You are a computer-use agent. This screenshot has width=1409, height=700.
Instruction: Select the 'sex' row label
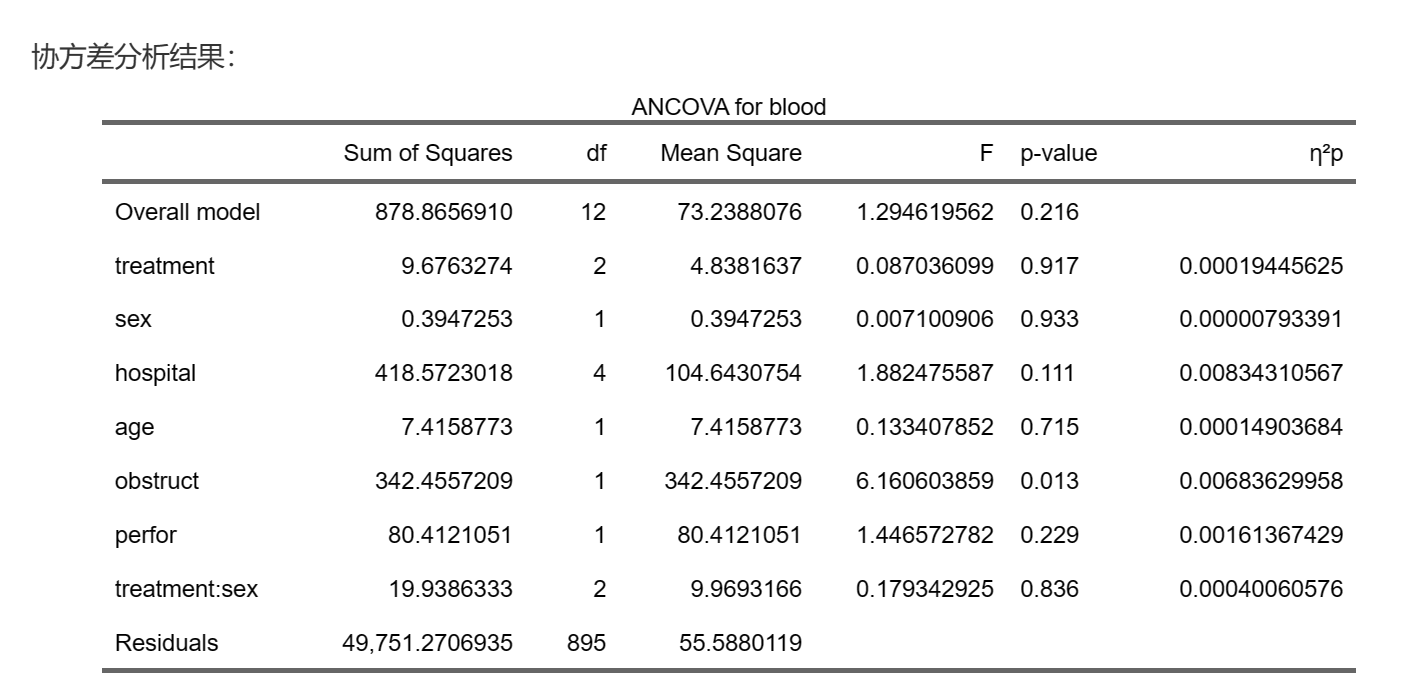pos(133,320)
